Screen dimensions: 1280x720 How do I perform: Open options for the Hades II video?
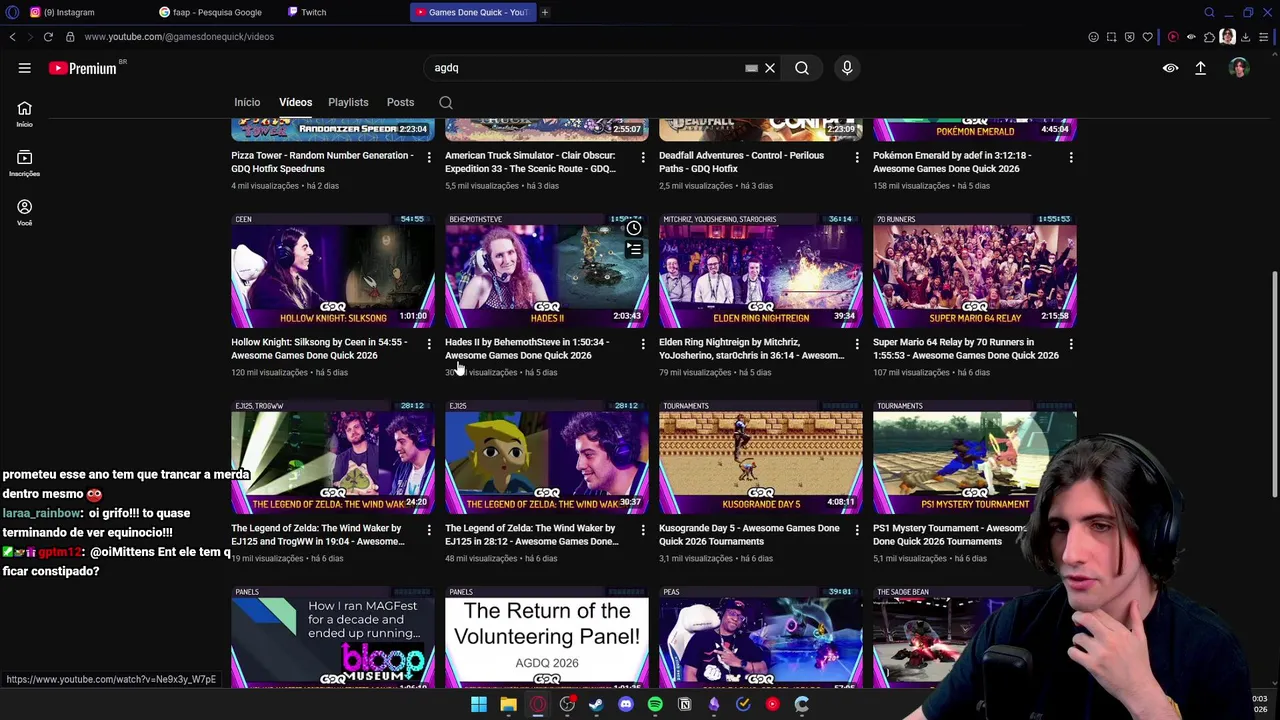(x=643, y=344)
